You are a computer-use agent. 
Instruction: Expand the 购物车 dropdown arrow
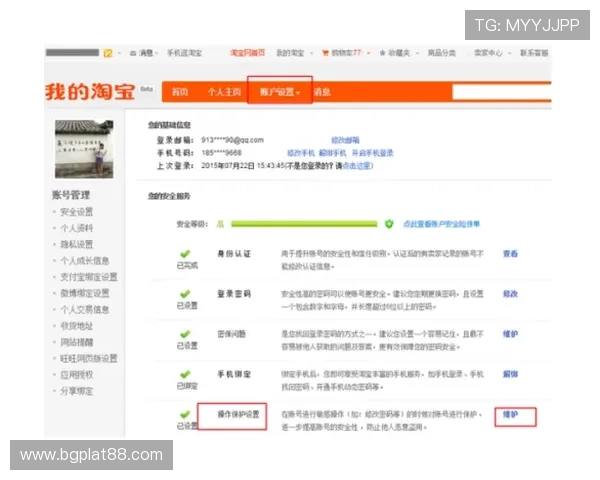pyautogui.click(x=368, y=53)
